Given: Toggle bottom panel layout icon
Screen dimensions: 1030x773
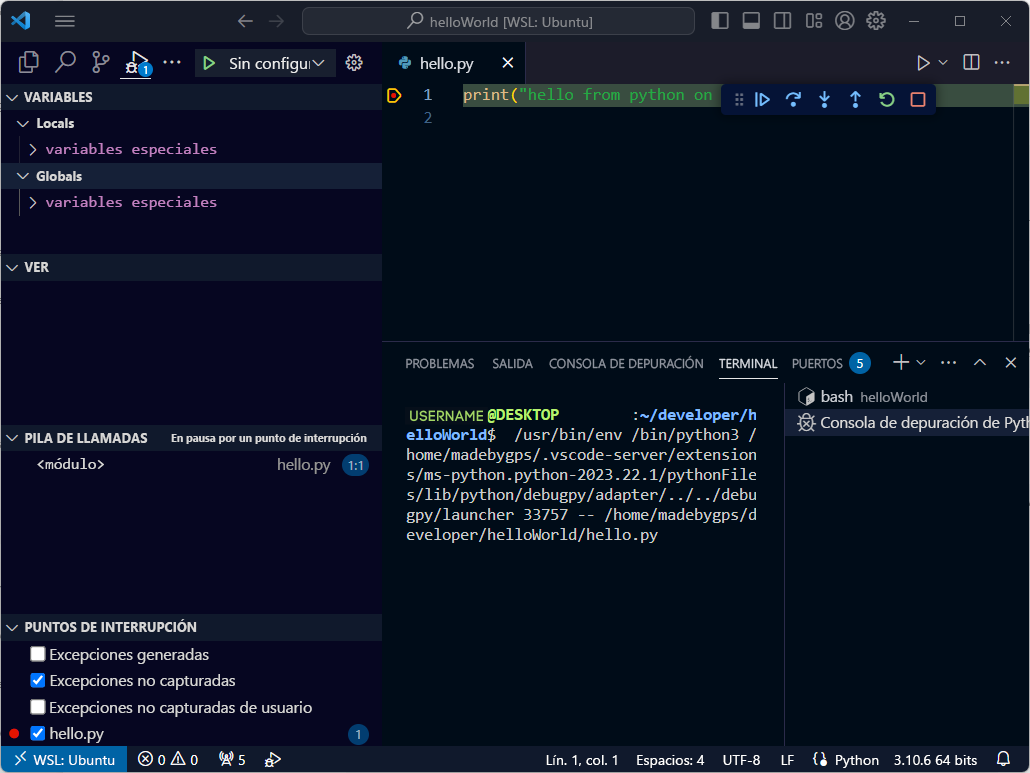Looking at the screenshot, I should click(751, 21).
